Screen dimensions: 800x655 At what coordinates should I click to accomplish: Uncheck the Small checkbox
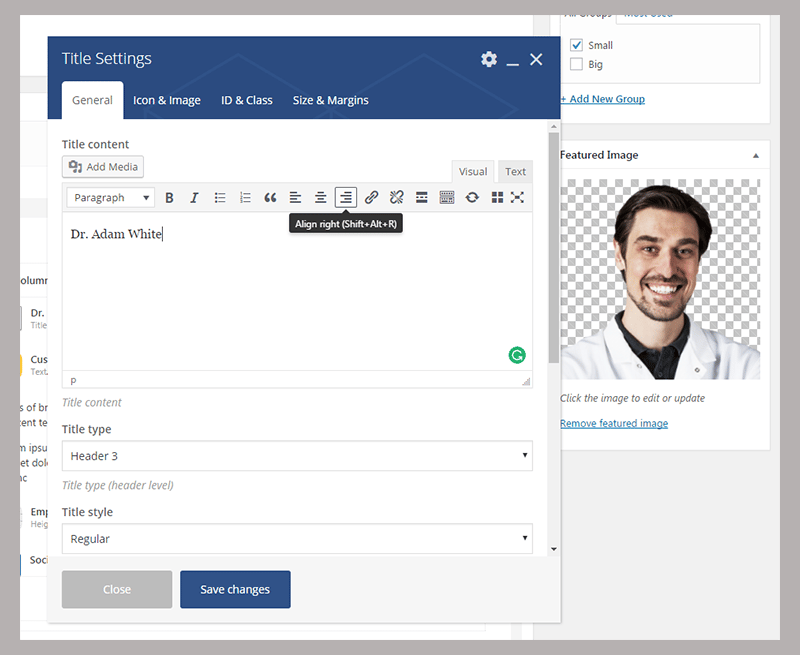pos(576,45)
